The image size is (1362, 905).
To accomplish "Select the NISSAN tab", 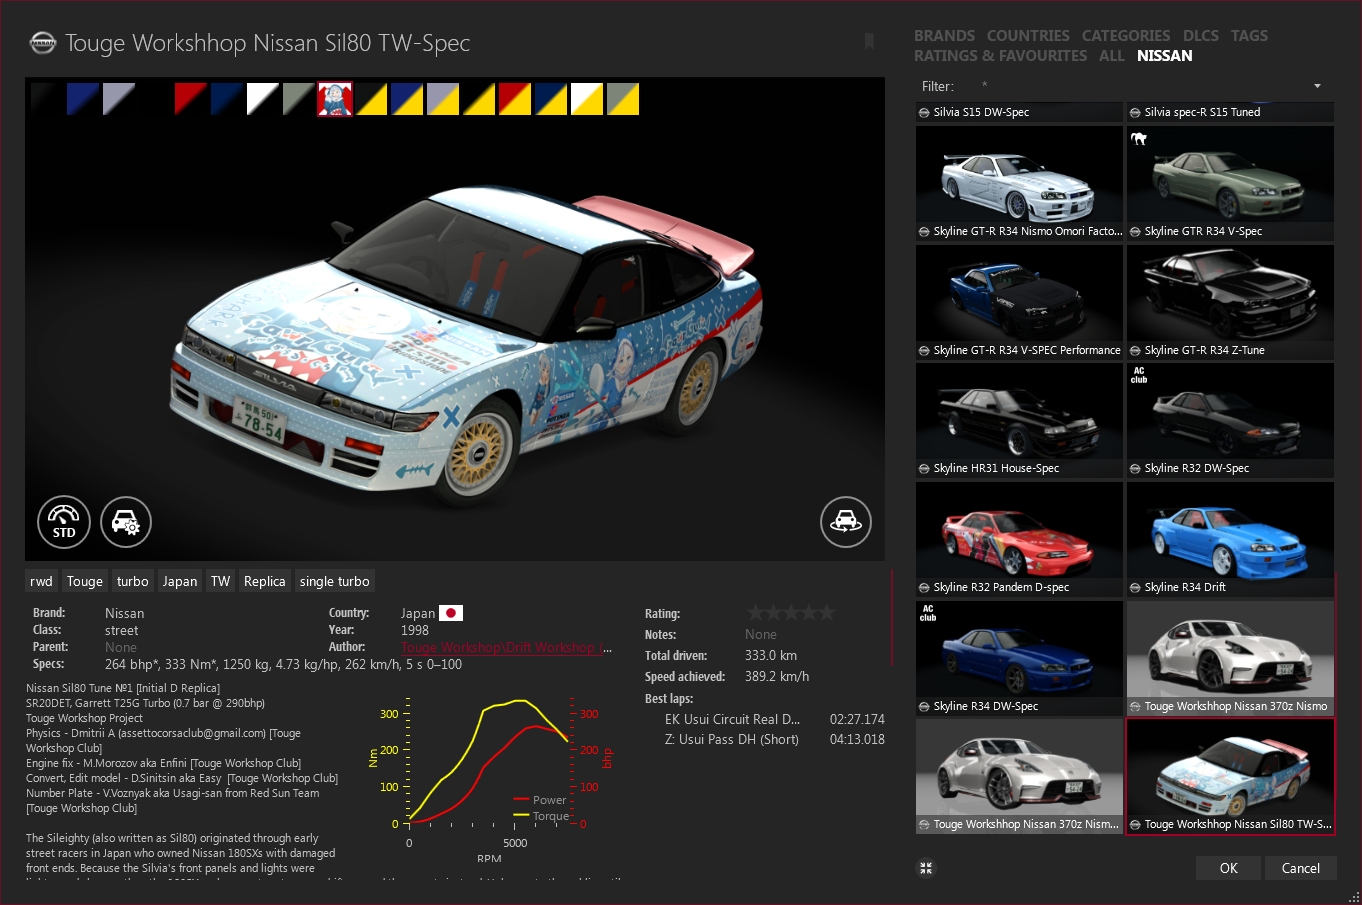I will tap(1165, 56).
